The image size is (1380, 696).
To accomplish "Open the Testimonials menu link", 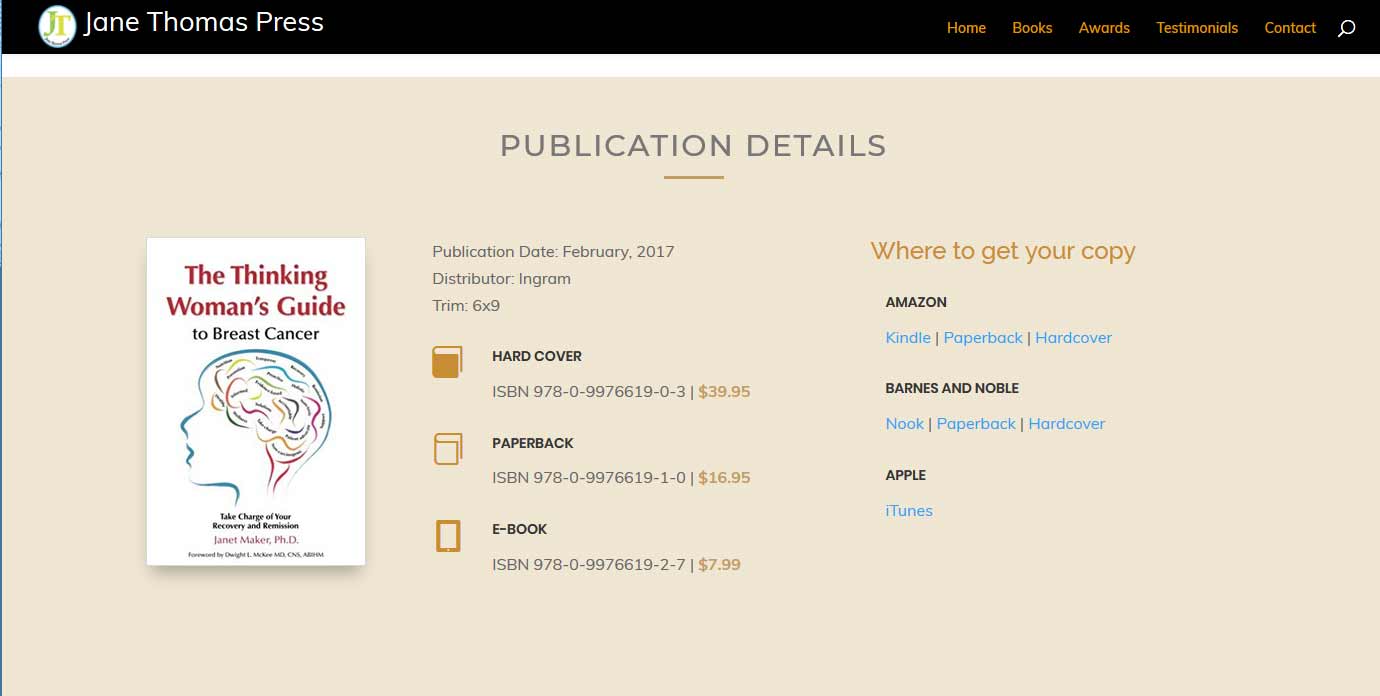I will click(1196, 28).
